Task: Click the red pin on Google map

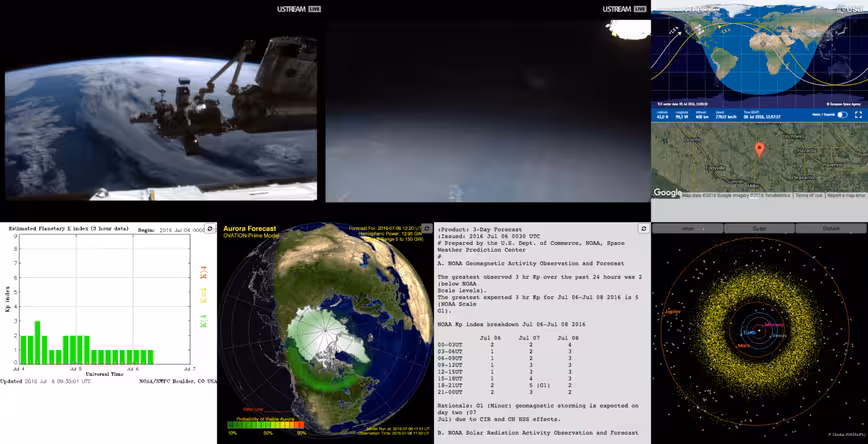Action: (760, 149)
